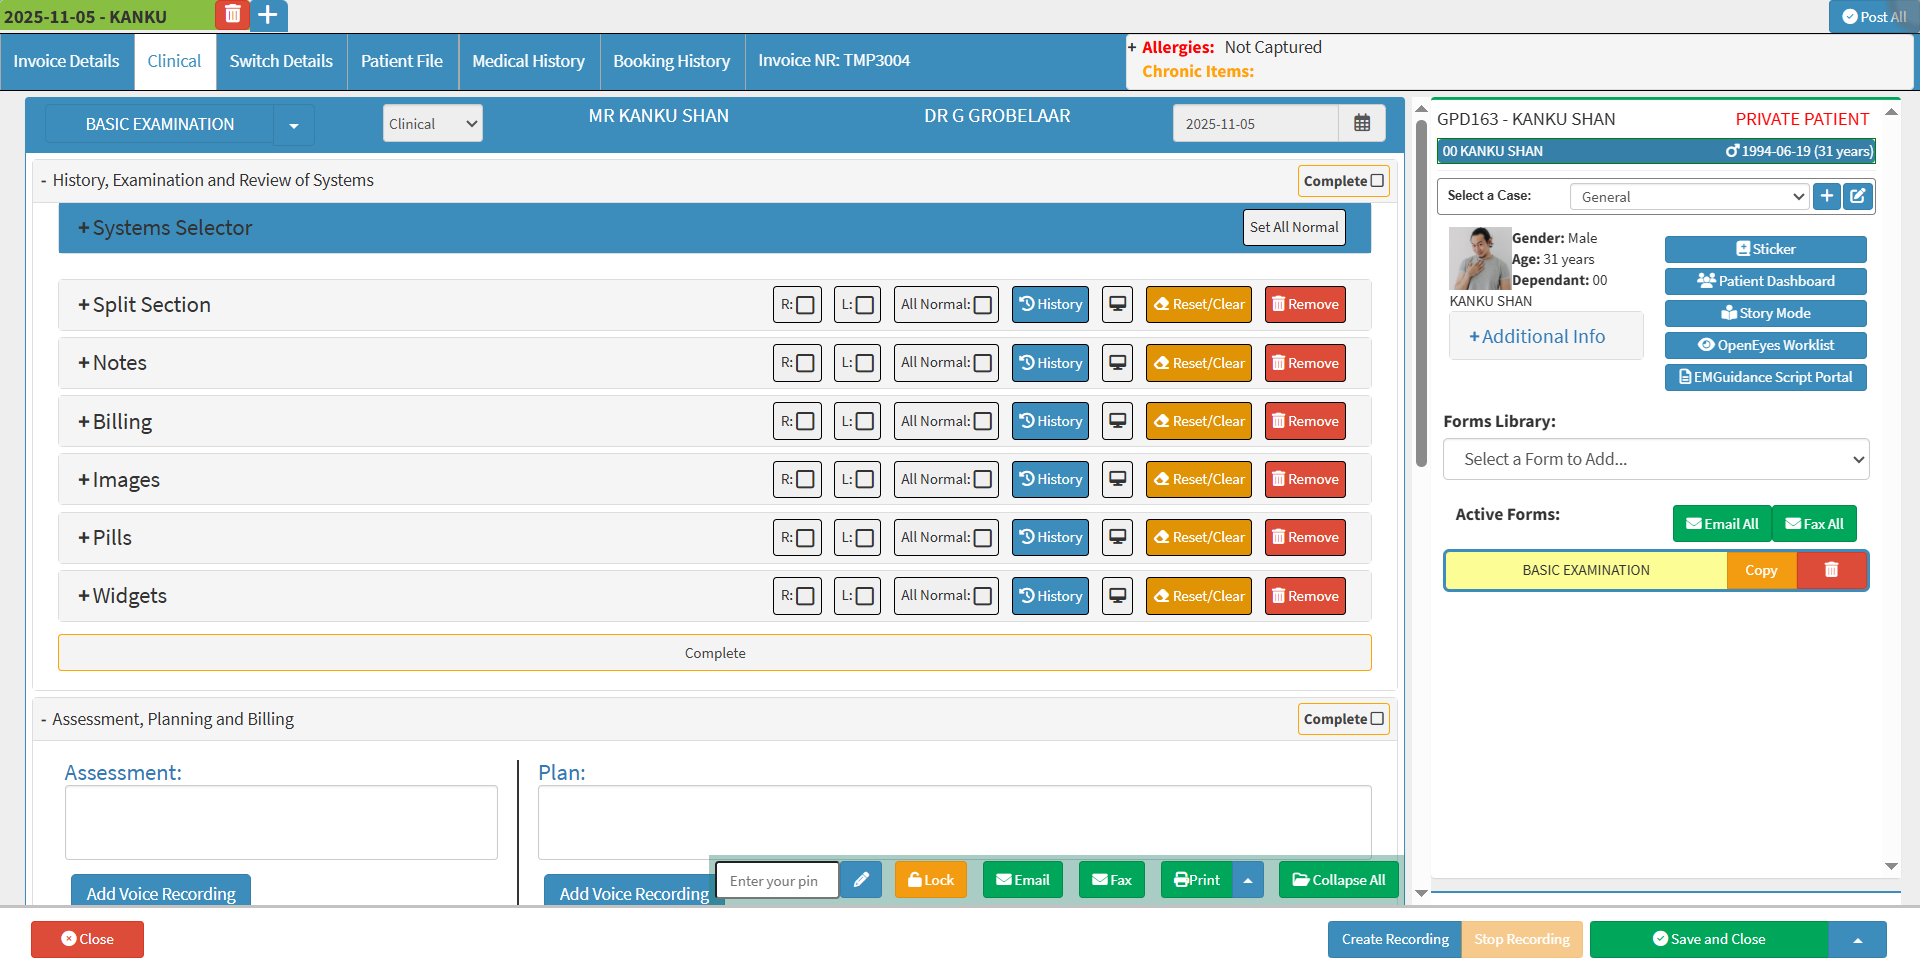Toggle Complete checkbox for Assessment, Planning and Billing
Viewport: 1920px width, 969px height.
[x=1377, y=719]
